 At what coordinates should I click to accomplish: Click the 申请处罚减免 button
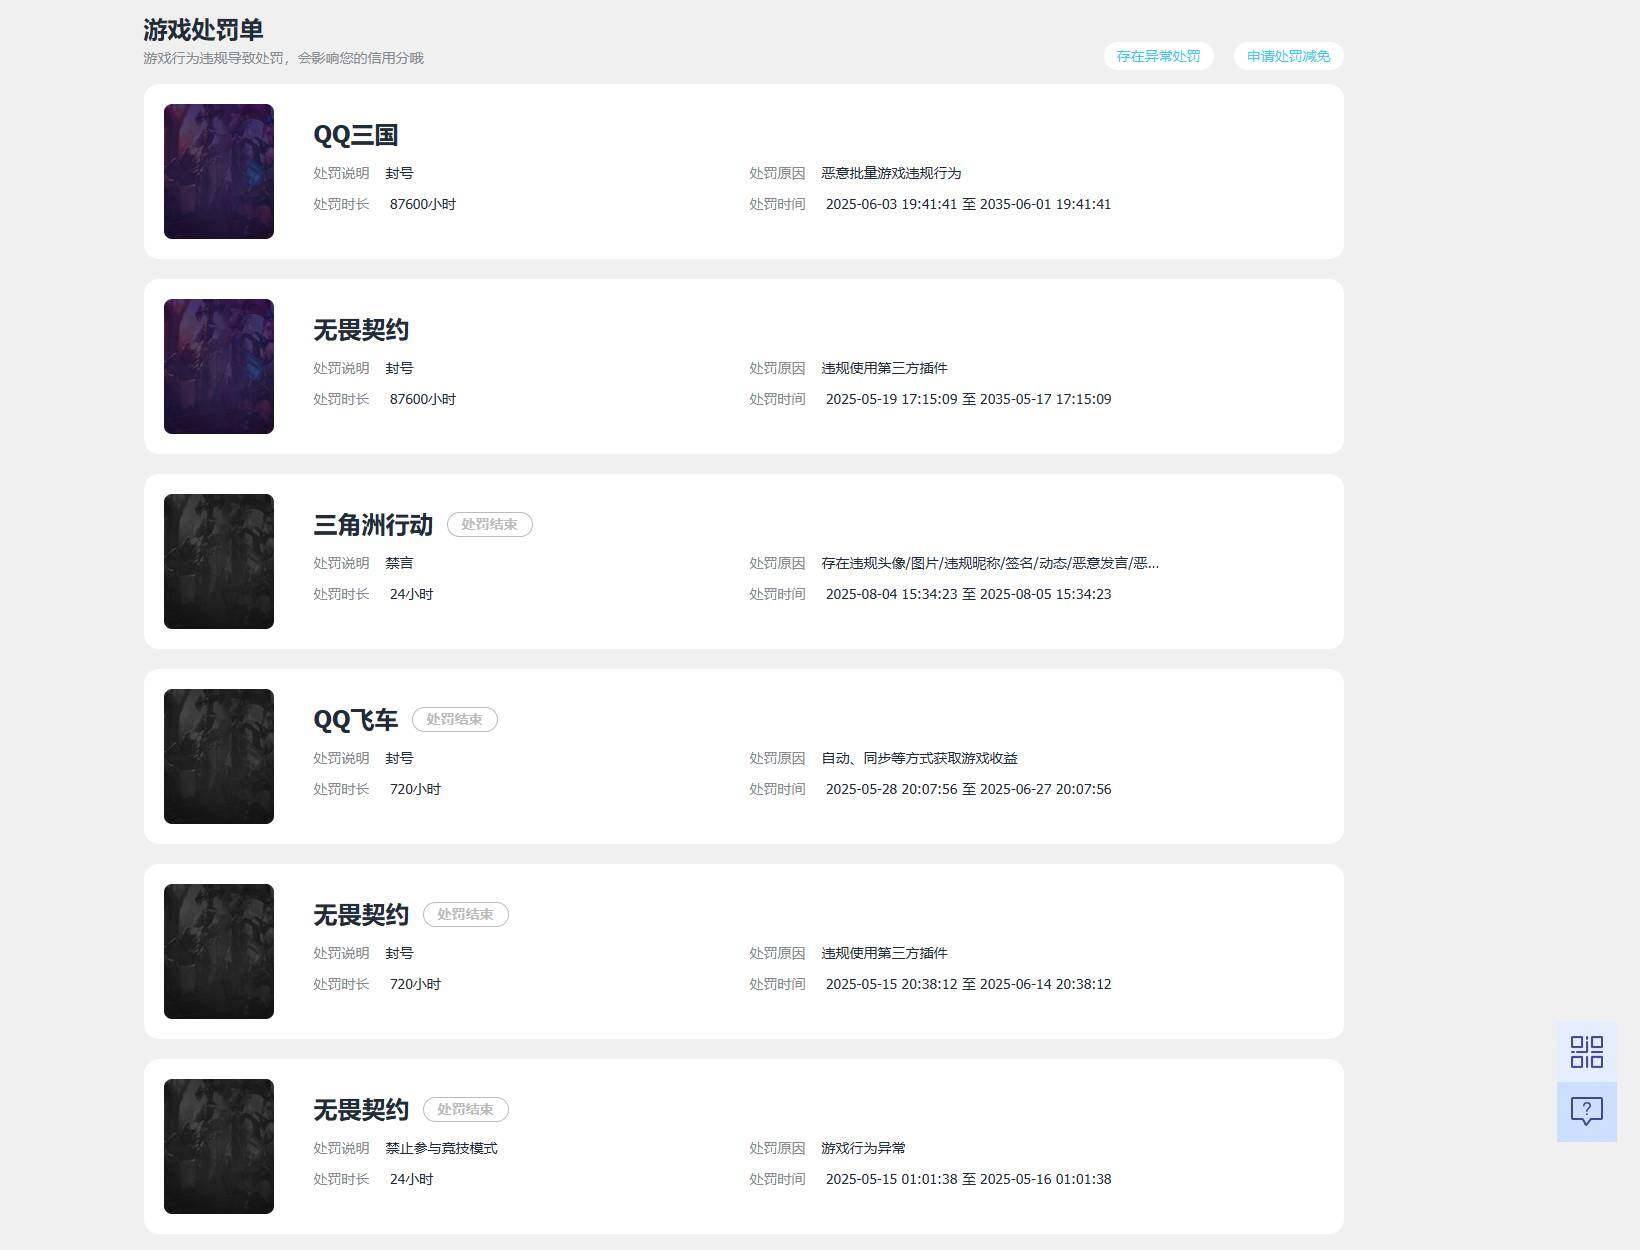(1288, 56)
